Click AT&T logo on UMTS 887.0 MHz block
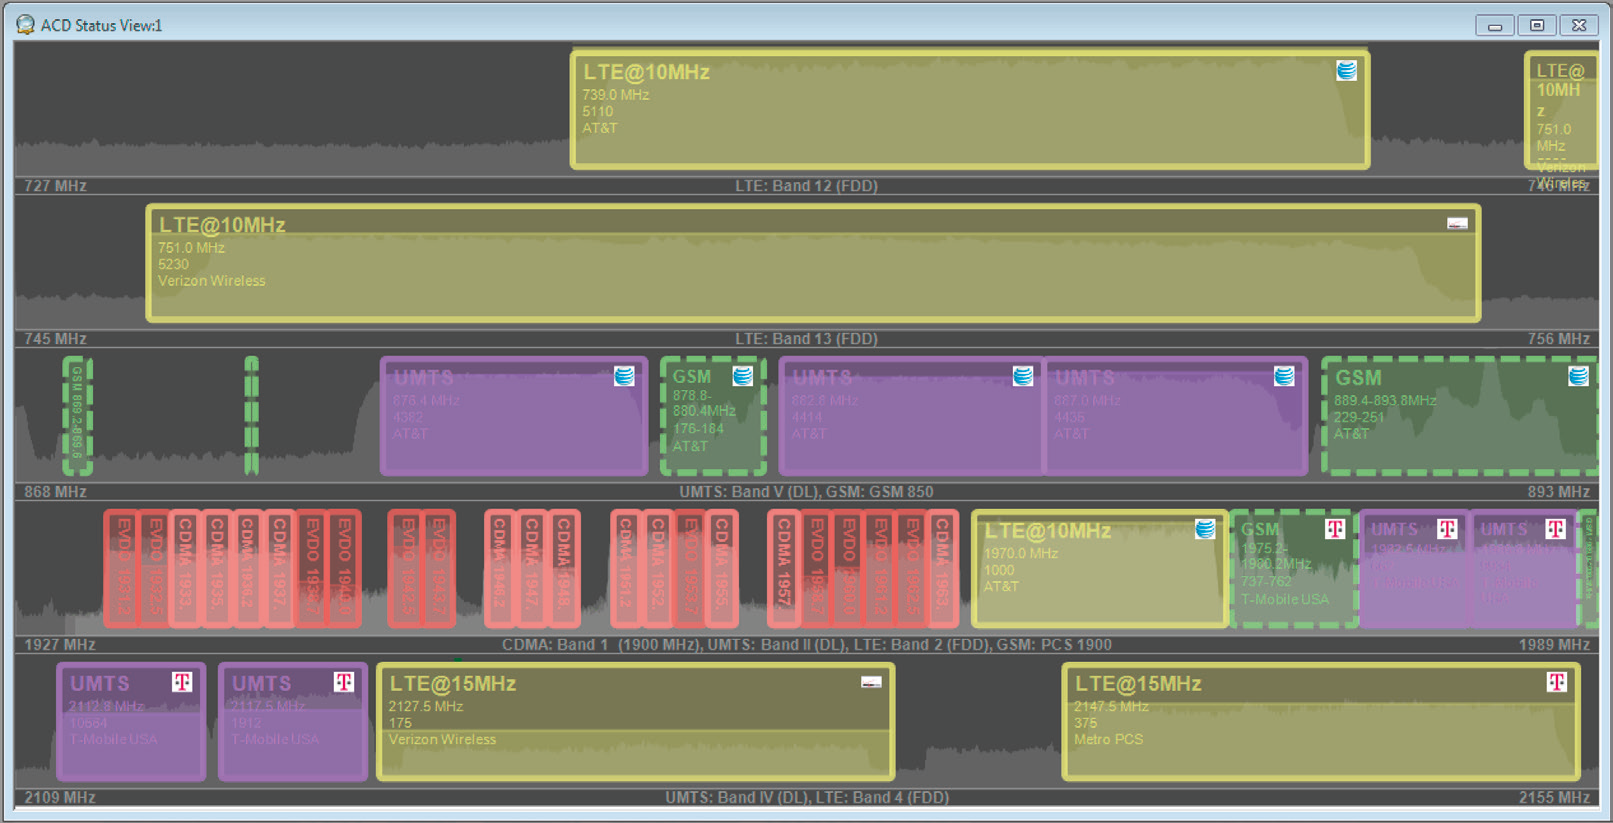The image size is (1613, 823). (x=1284, y=376)
